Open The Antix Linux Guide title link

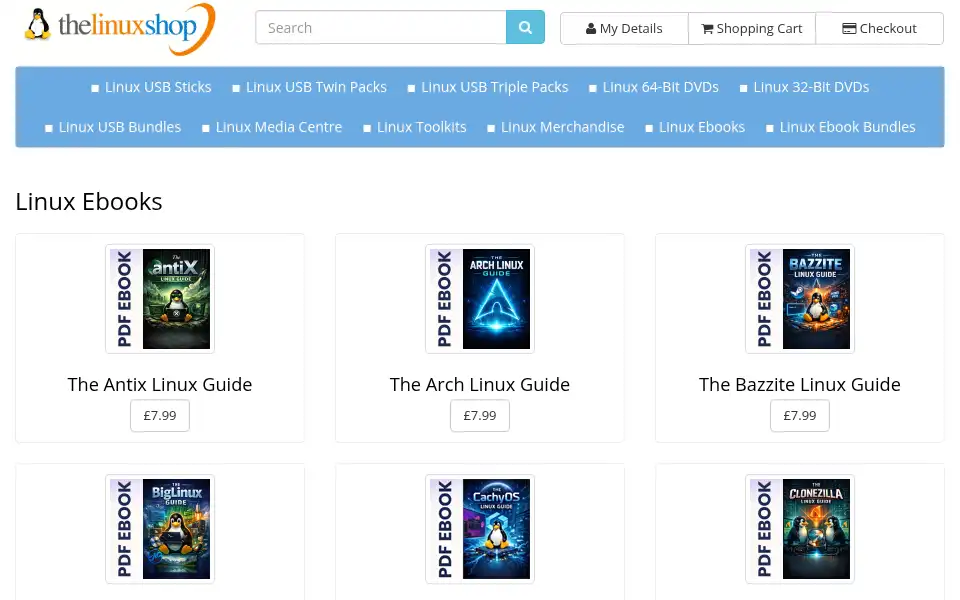(x=160, y=384)
